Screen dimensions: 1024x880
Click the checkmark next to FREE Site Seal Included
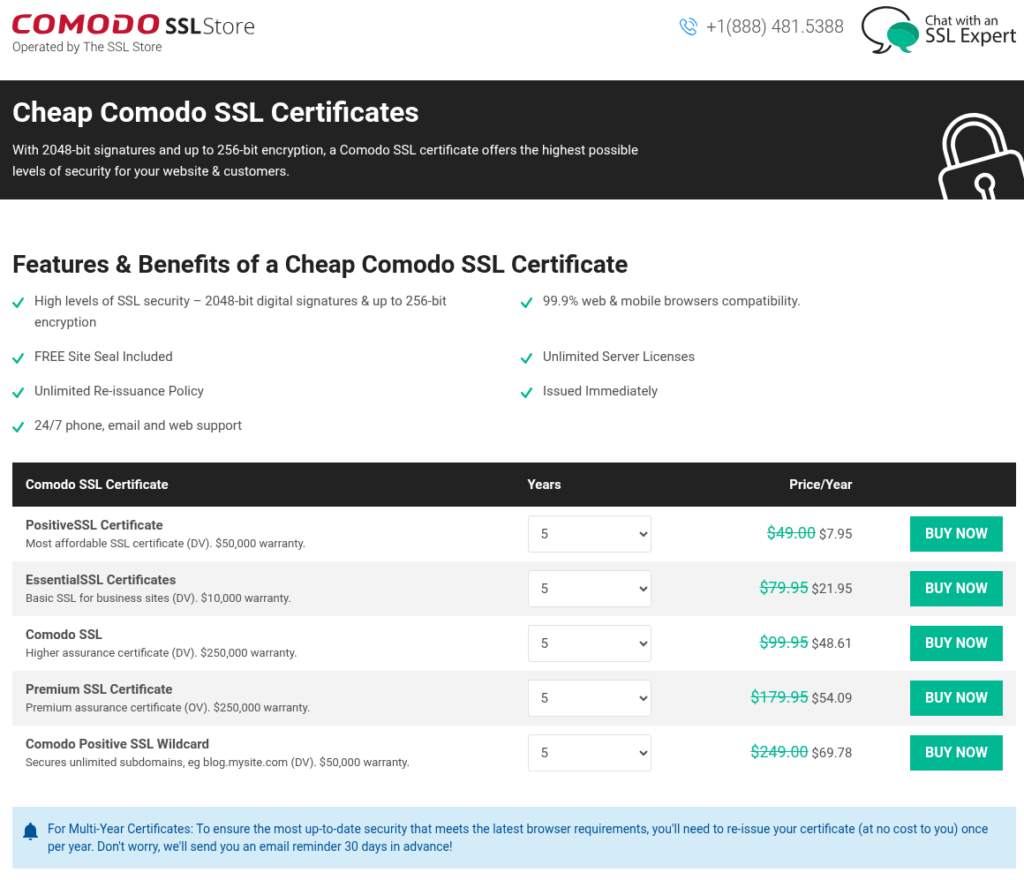18,356
